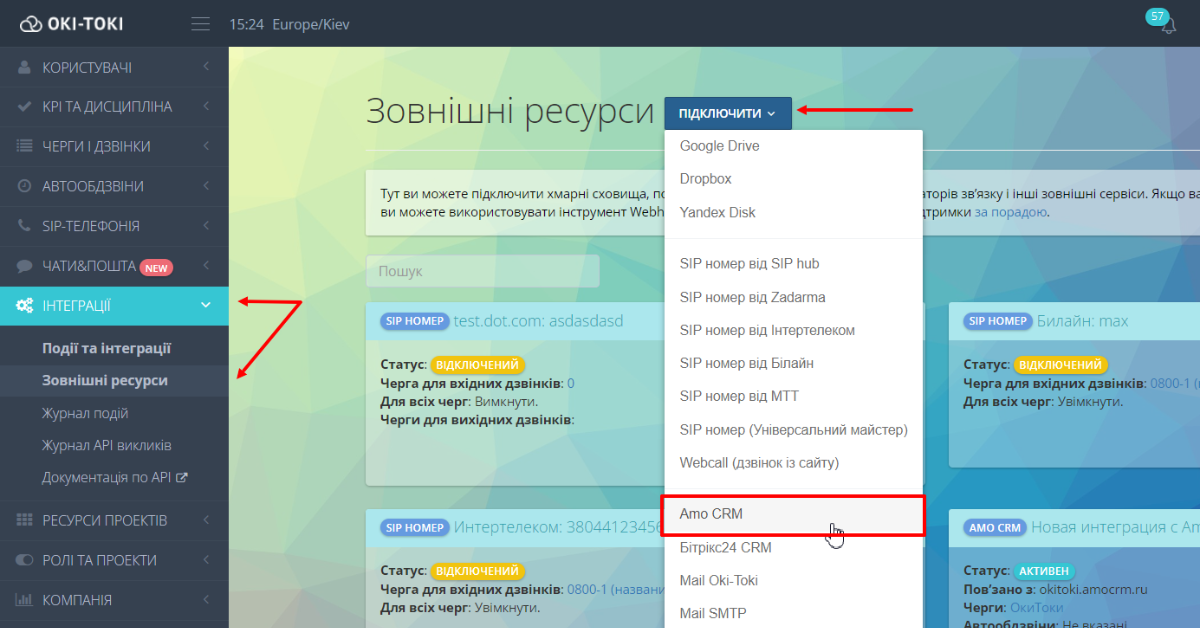1200x628 pixels.
Task: Open Журнал API викликів submenu item
Action: [x=107, y=445]
